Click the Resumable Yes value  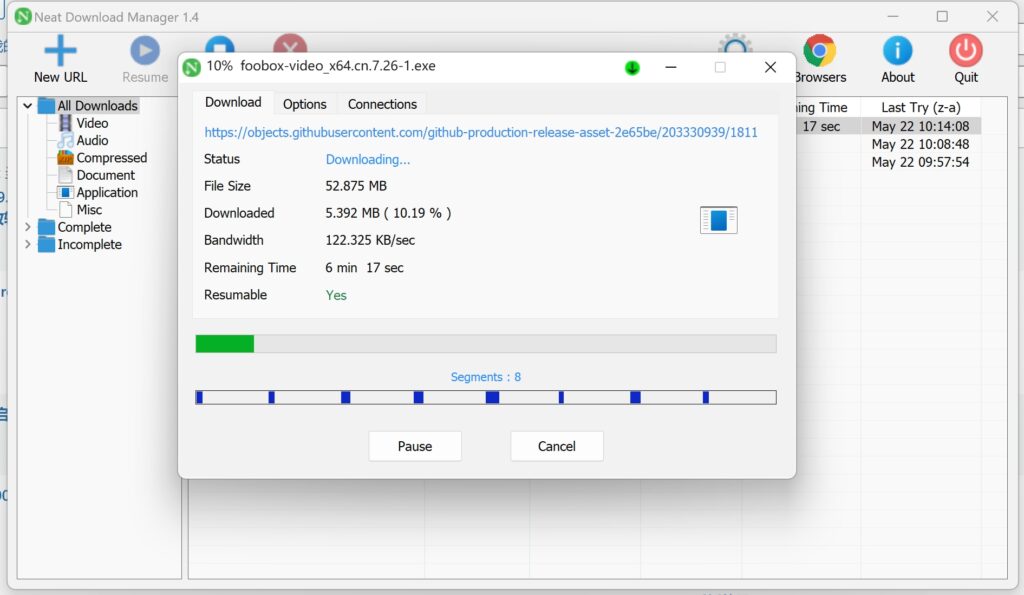tap(336, 295)
